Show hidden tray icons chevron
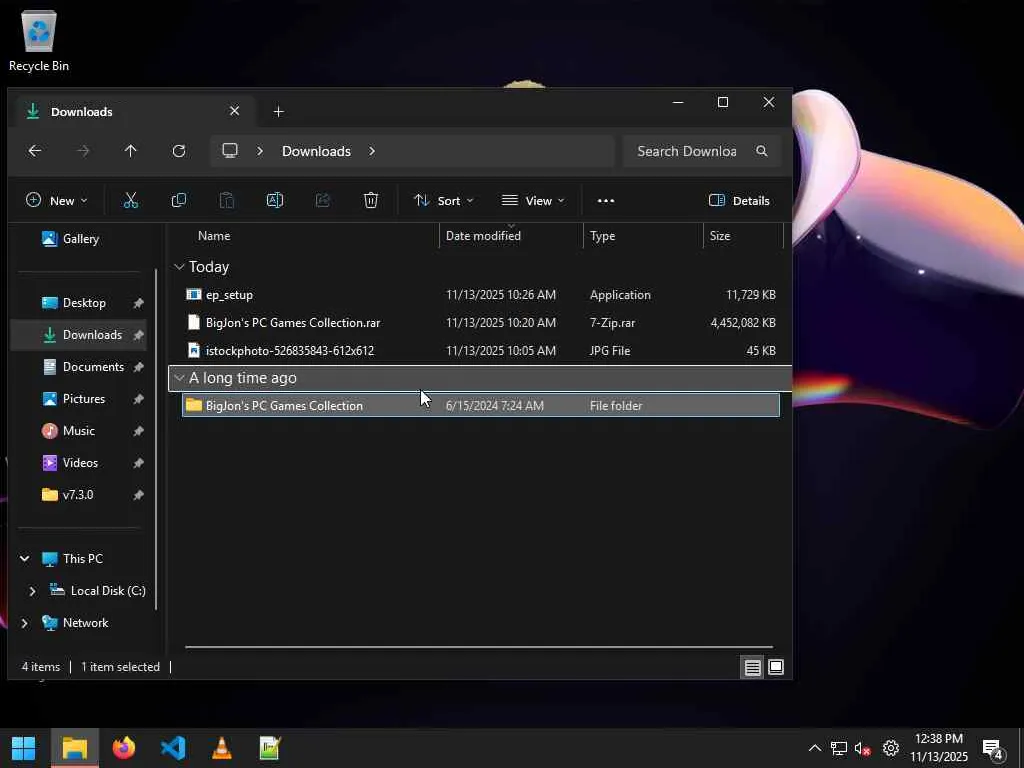The height and width of the screenshot is (768, 1024). point(814,748)
